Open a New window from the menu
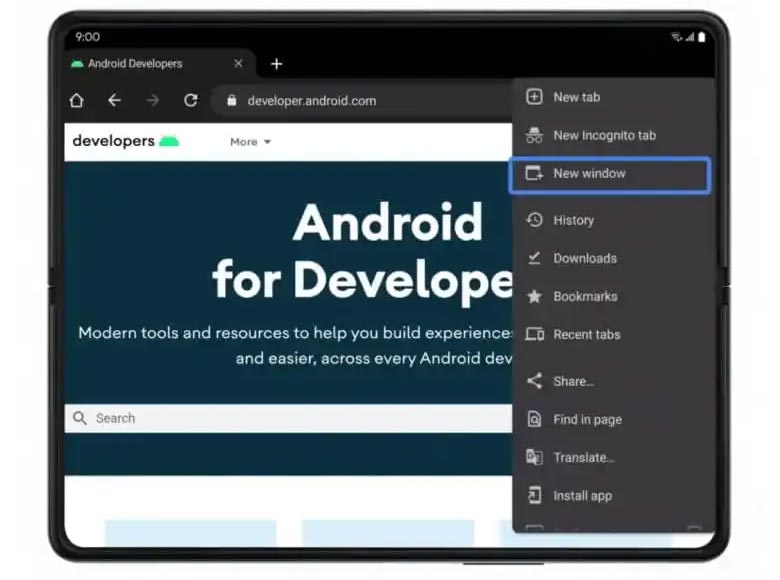Screen dimensions: 780x580 pyautogui.click(x=610, y=174)
